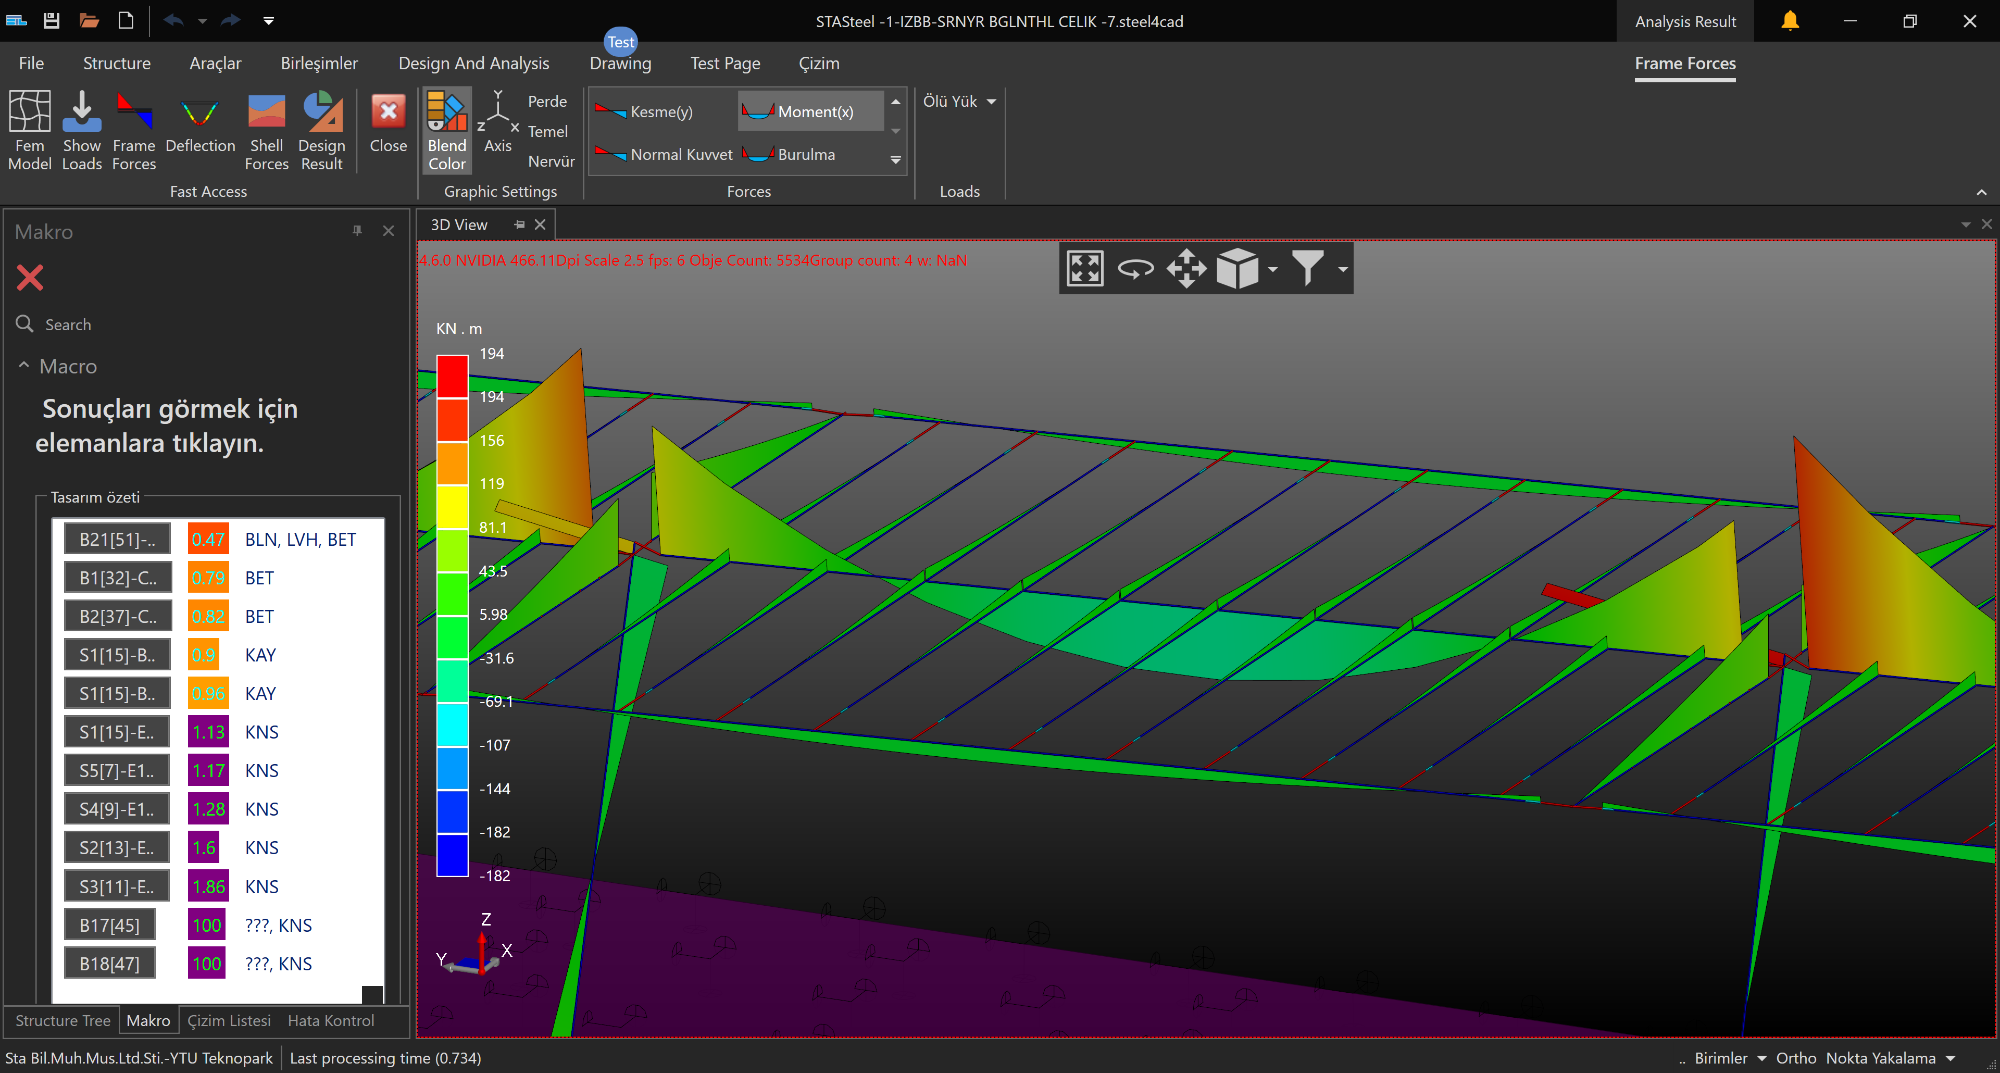Select the Moment(x) force diagram
2000x1073 pixels.
[810, 111]
